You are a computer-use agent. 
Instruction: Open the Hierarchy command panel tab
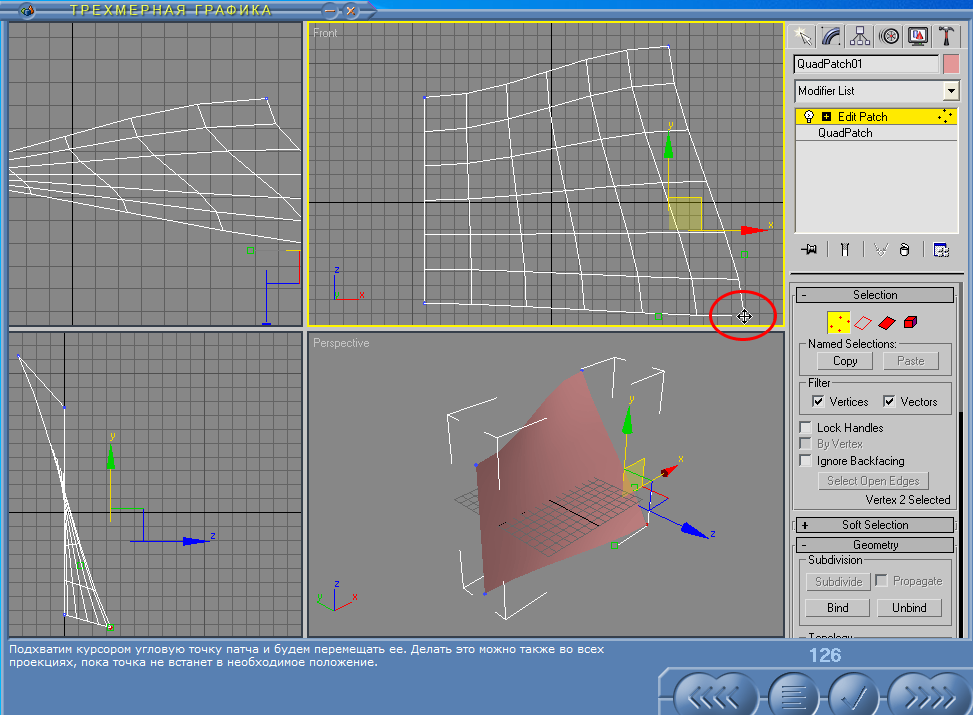pyautogui.click(x=859, y=37)
